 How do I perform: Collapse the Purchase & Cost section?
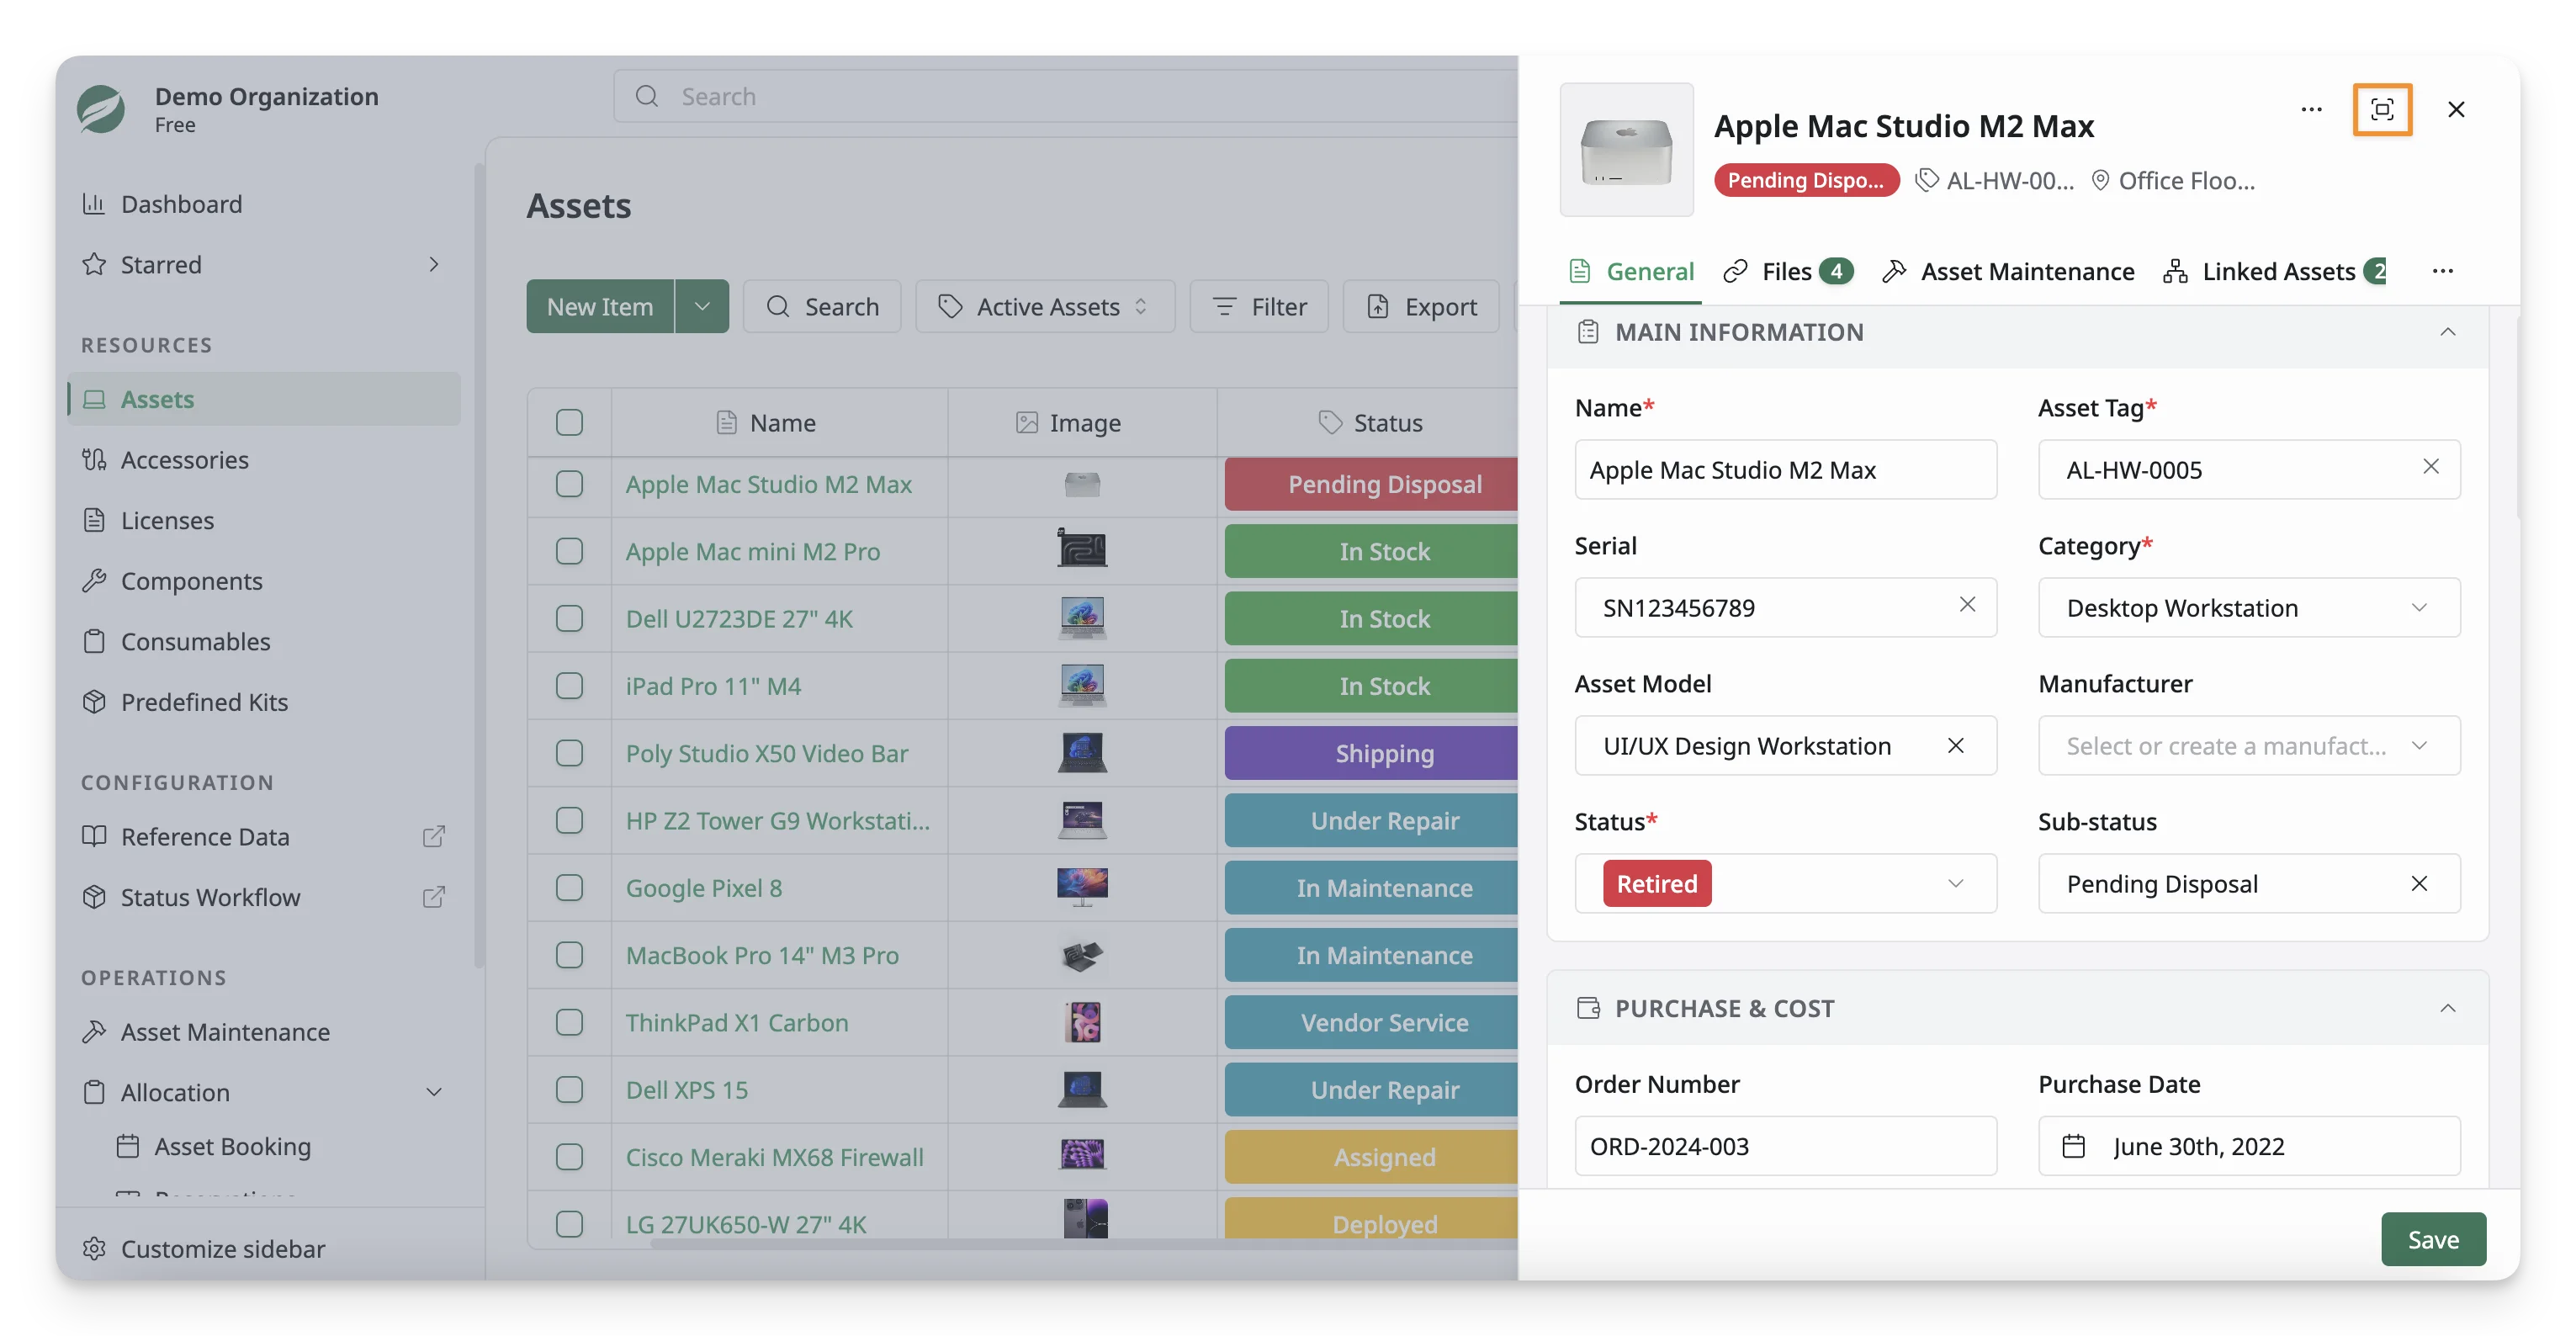click(2447, 1008)
